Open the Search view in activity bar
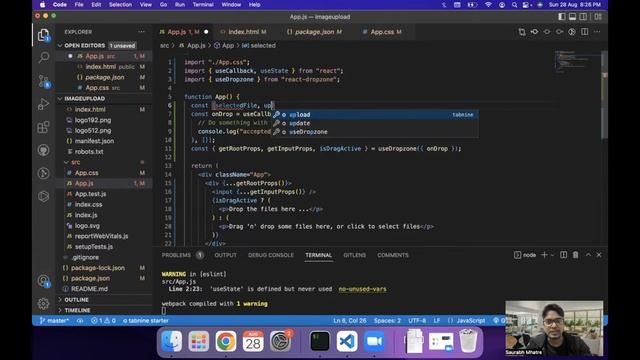640x360 pixels. pos(44,57)
